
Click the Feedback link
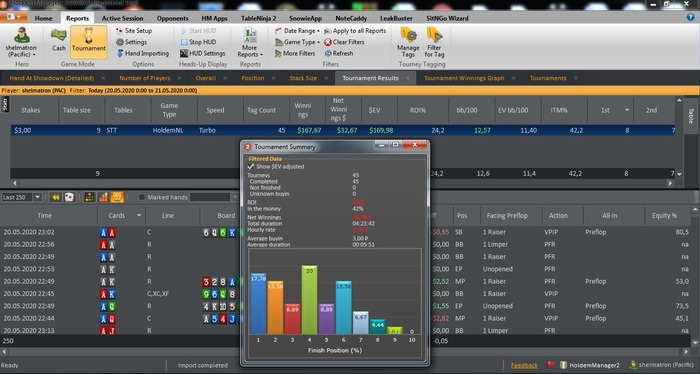coord(524,365)
